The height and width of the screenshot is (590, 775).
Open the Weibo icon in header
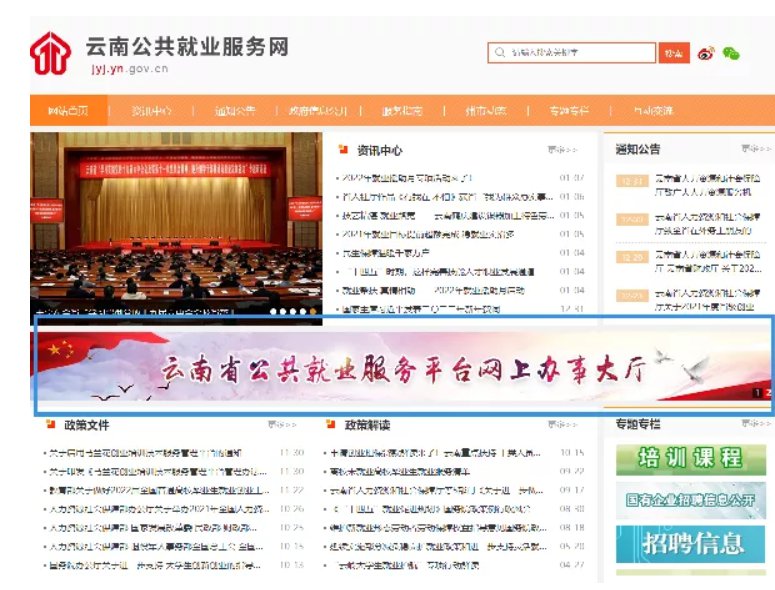point(706,53)
